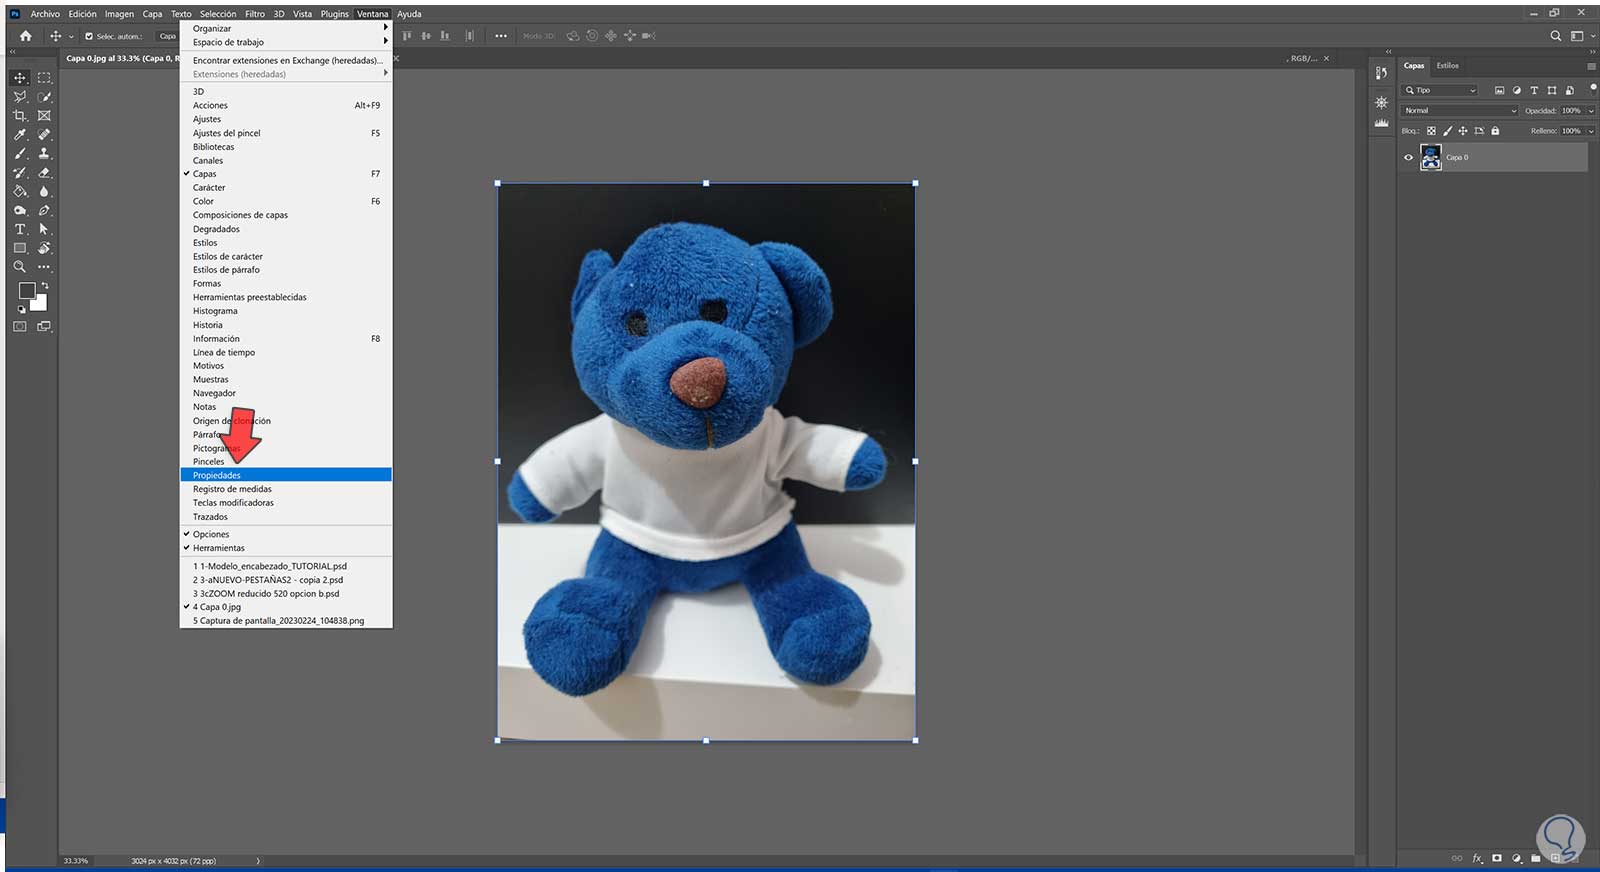Open the Move tool preset picker arrow
Screen dimensions: 1600x872
71,36
